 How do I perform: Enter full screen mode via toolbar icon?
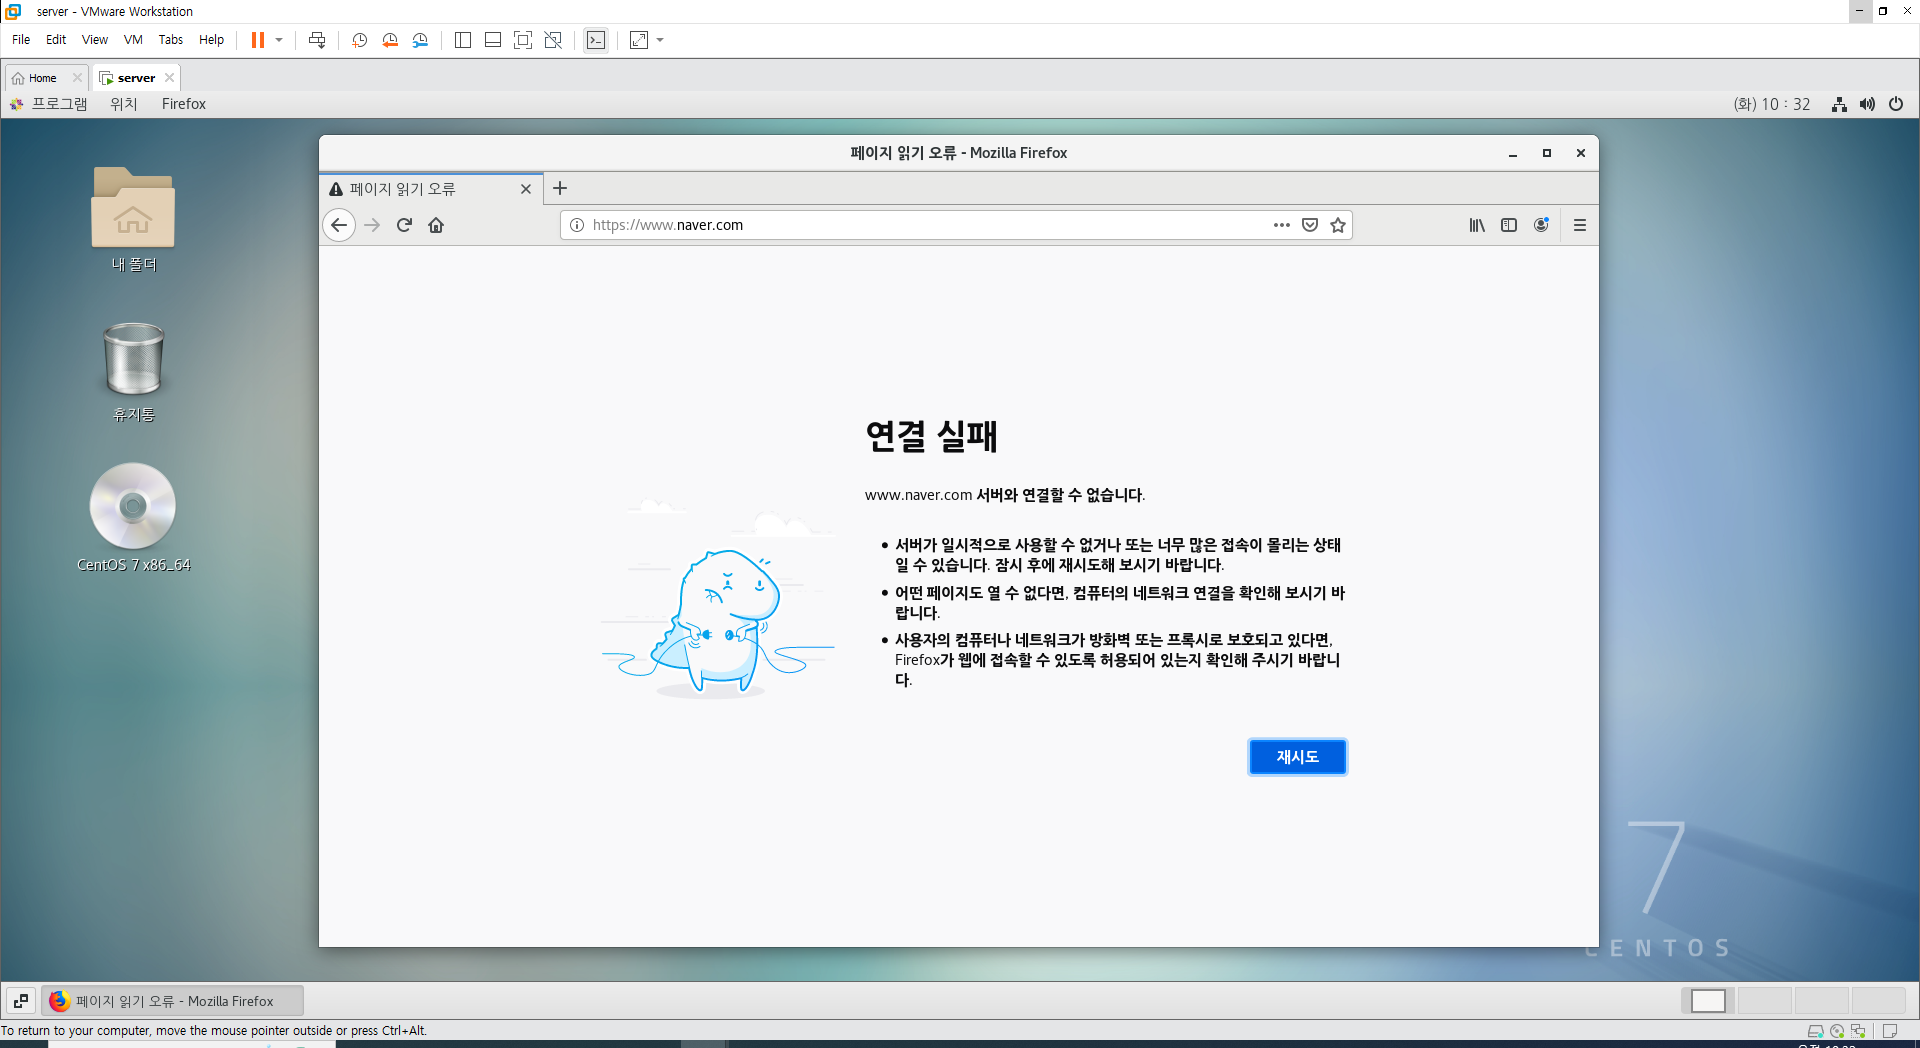click(x=523, y=40)
